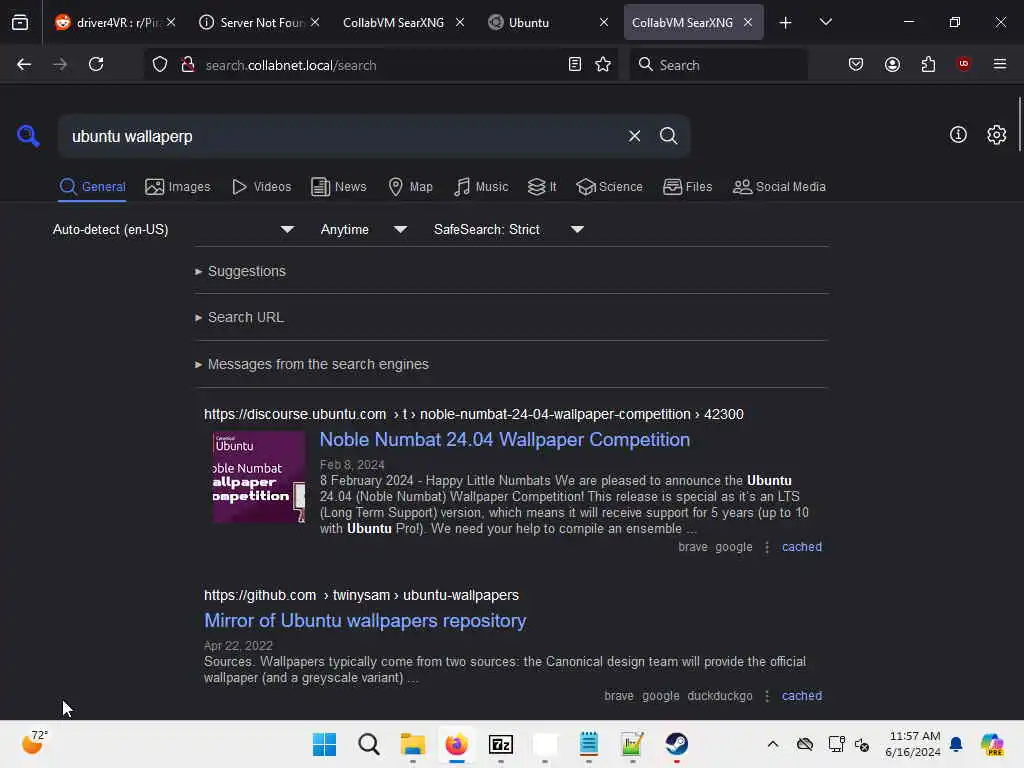The width and height of the screenshot is (1024, 768).
Task: Switch to the Map search category
Action: [x=411, y=187]
